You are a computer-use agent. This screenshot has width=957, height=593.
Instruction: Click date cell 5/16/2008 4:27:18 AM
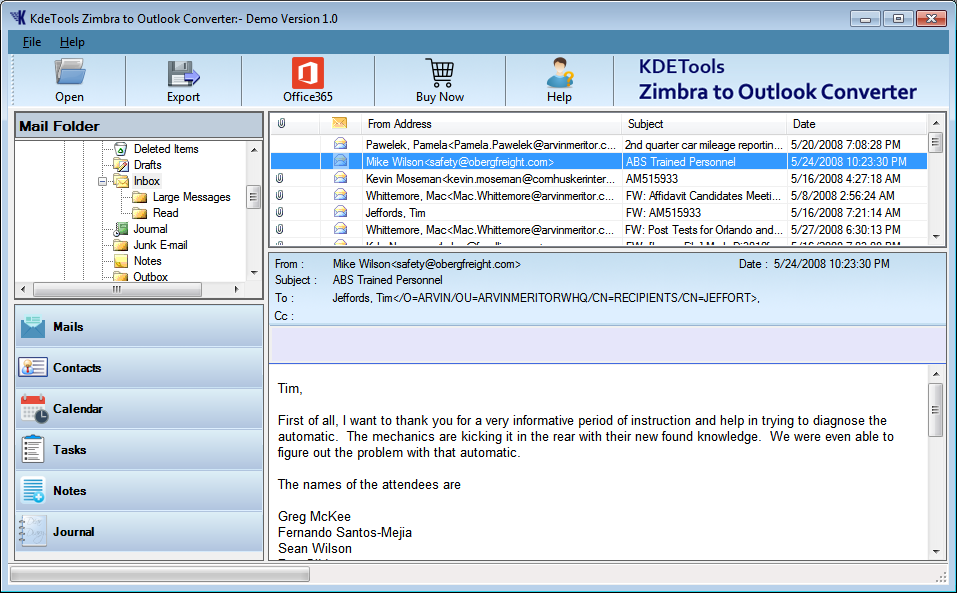[845, 179]
